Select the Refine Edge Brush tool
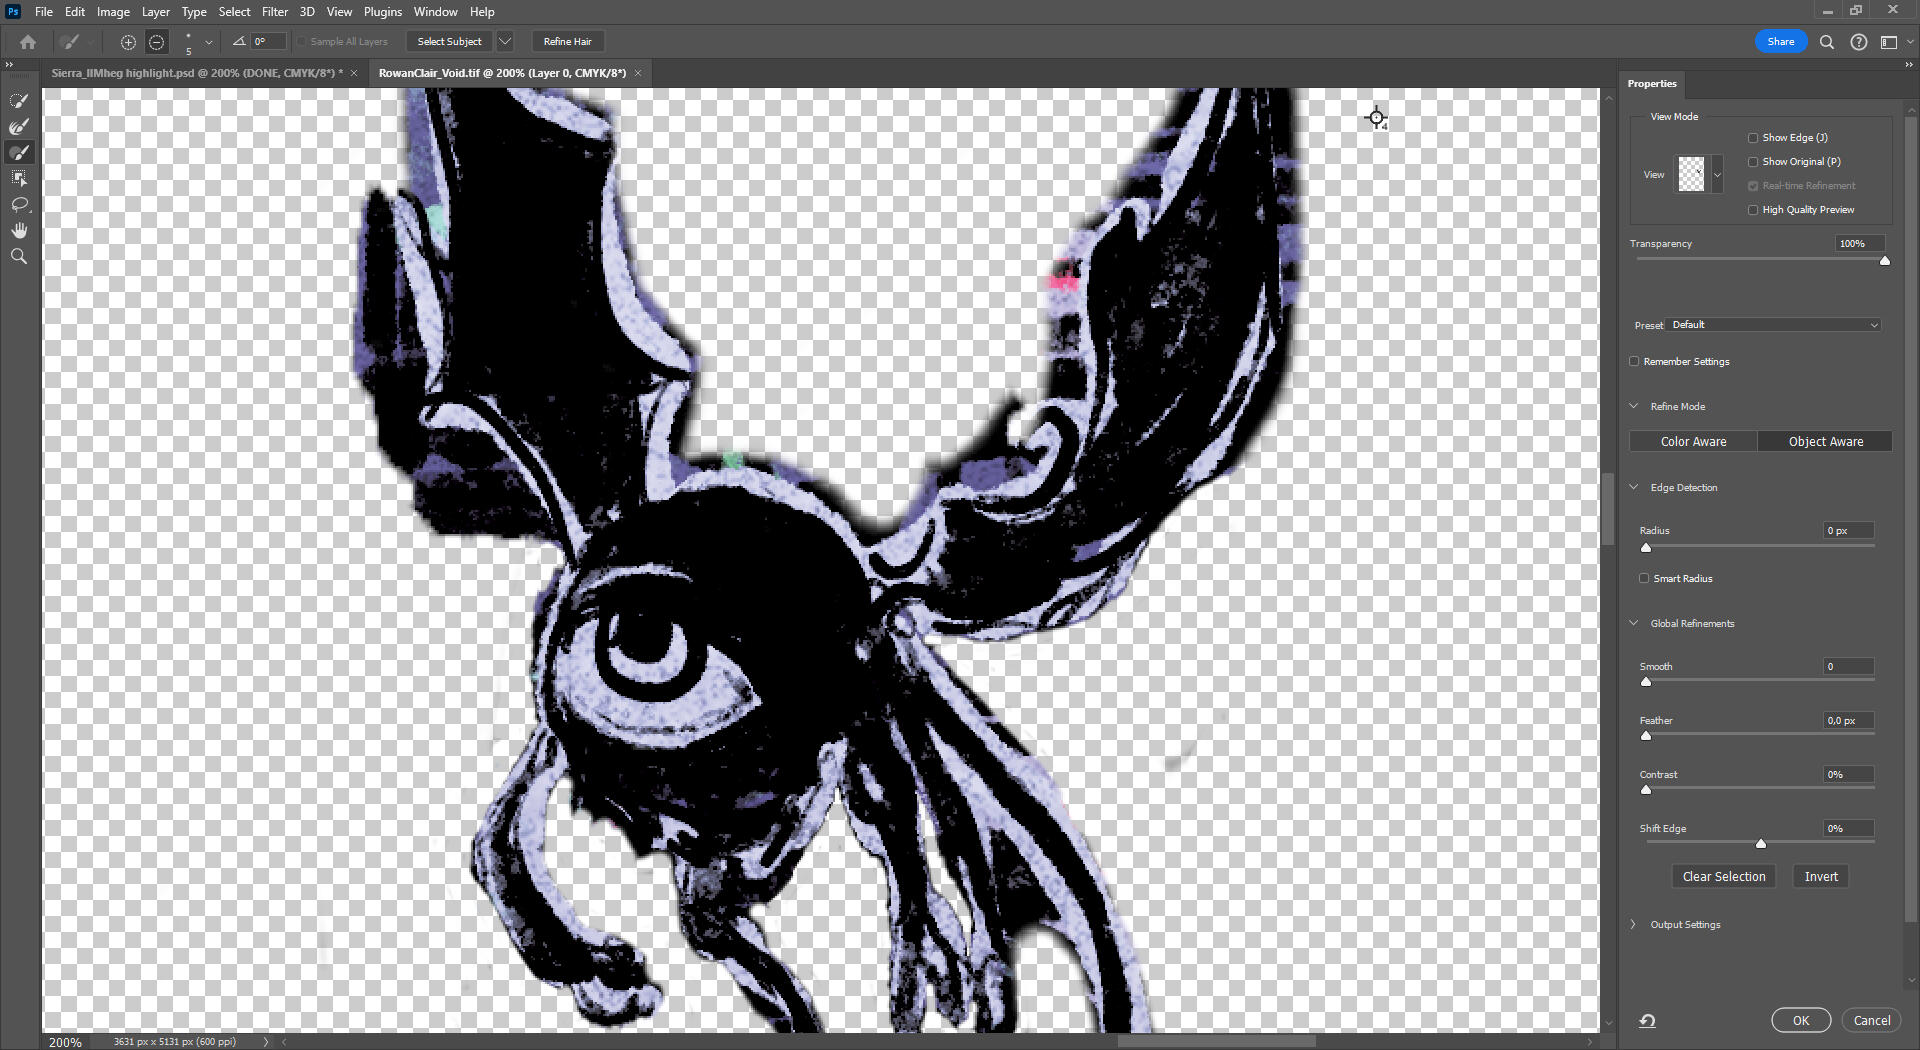 (x=19, y=127)
